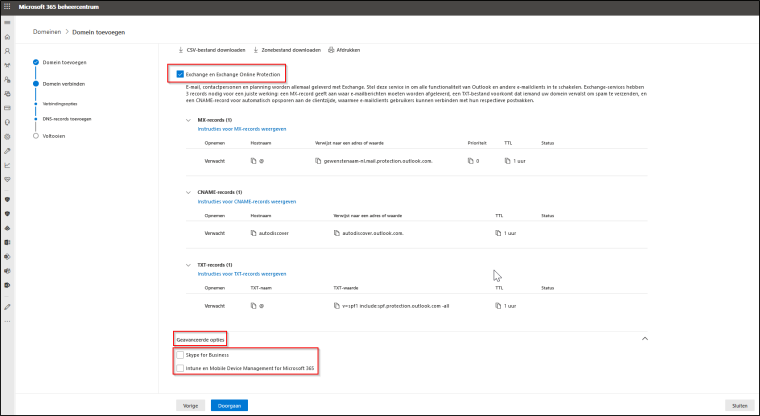The image size is (760, 416).
Task: Open Instructies voor MX-records weergeven link
Action: tap(242, 129)
